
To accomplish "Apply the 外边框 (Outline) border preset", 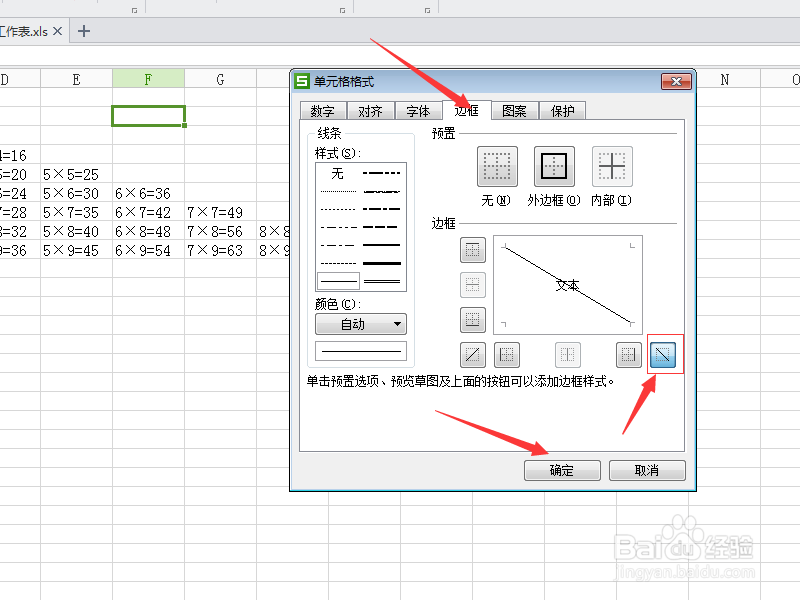I will pyautogui.click(x=553, y=165).
